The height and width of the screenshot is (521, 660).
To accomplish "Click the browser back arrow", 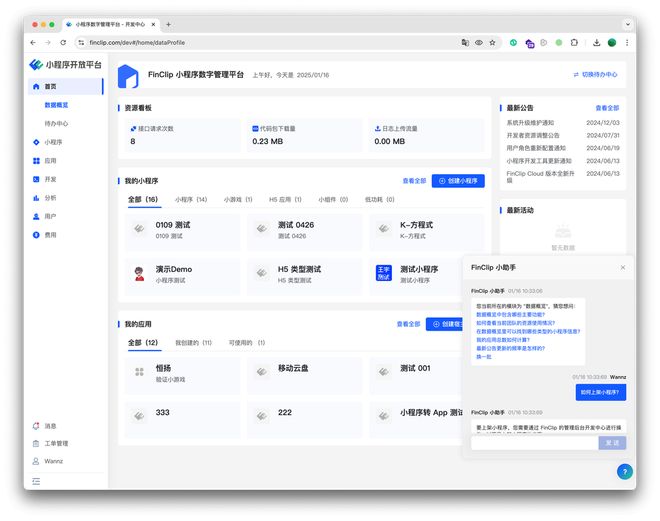I will (33, 43).
